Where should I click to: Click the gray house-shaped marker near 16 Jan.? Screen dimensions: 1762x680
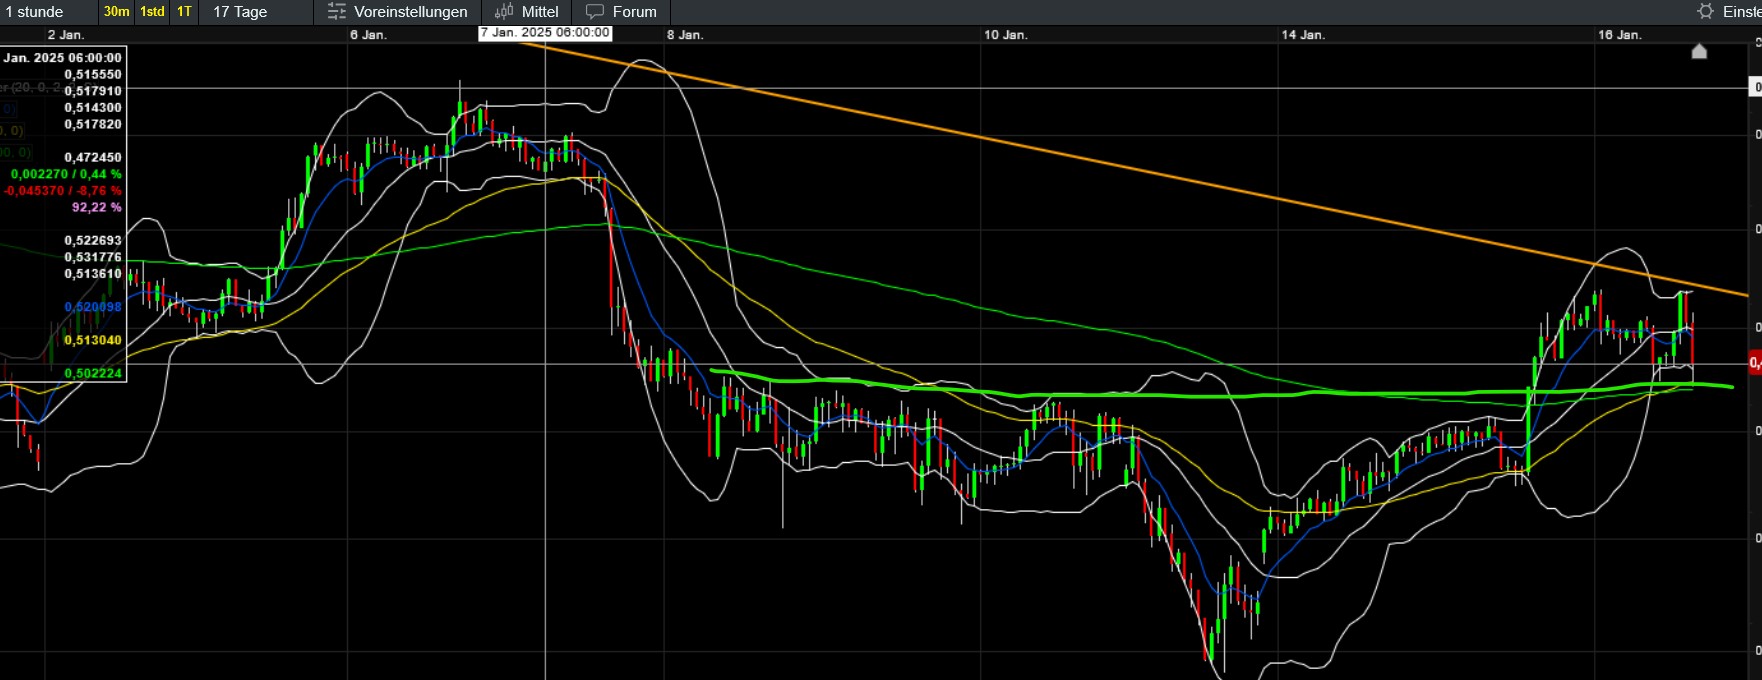tap(1699, 50)
